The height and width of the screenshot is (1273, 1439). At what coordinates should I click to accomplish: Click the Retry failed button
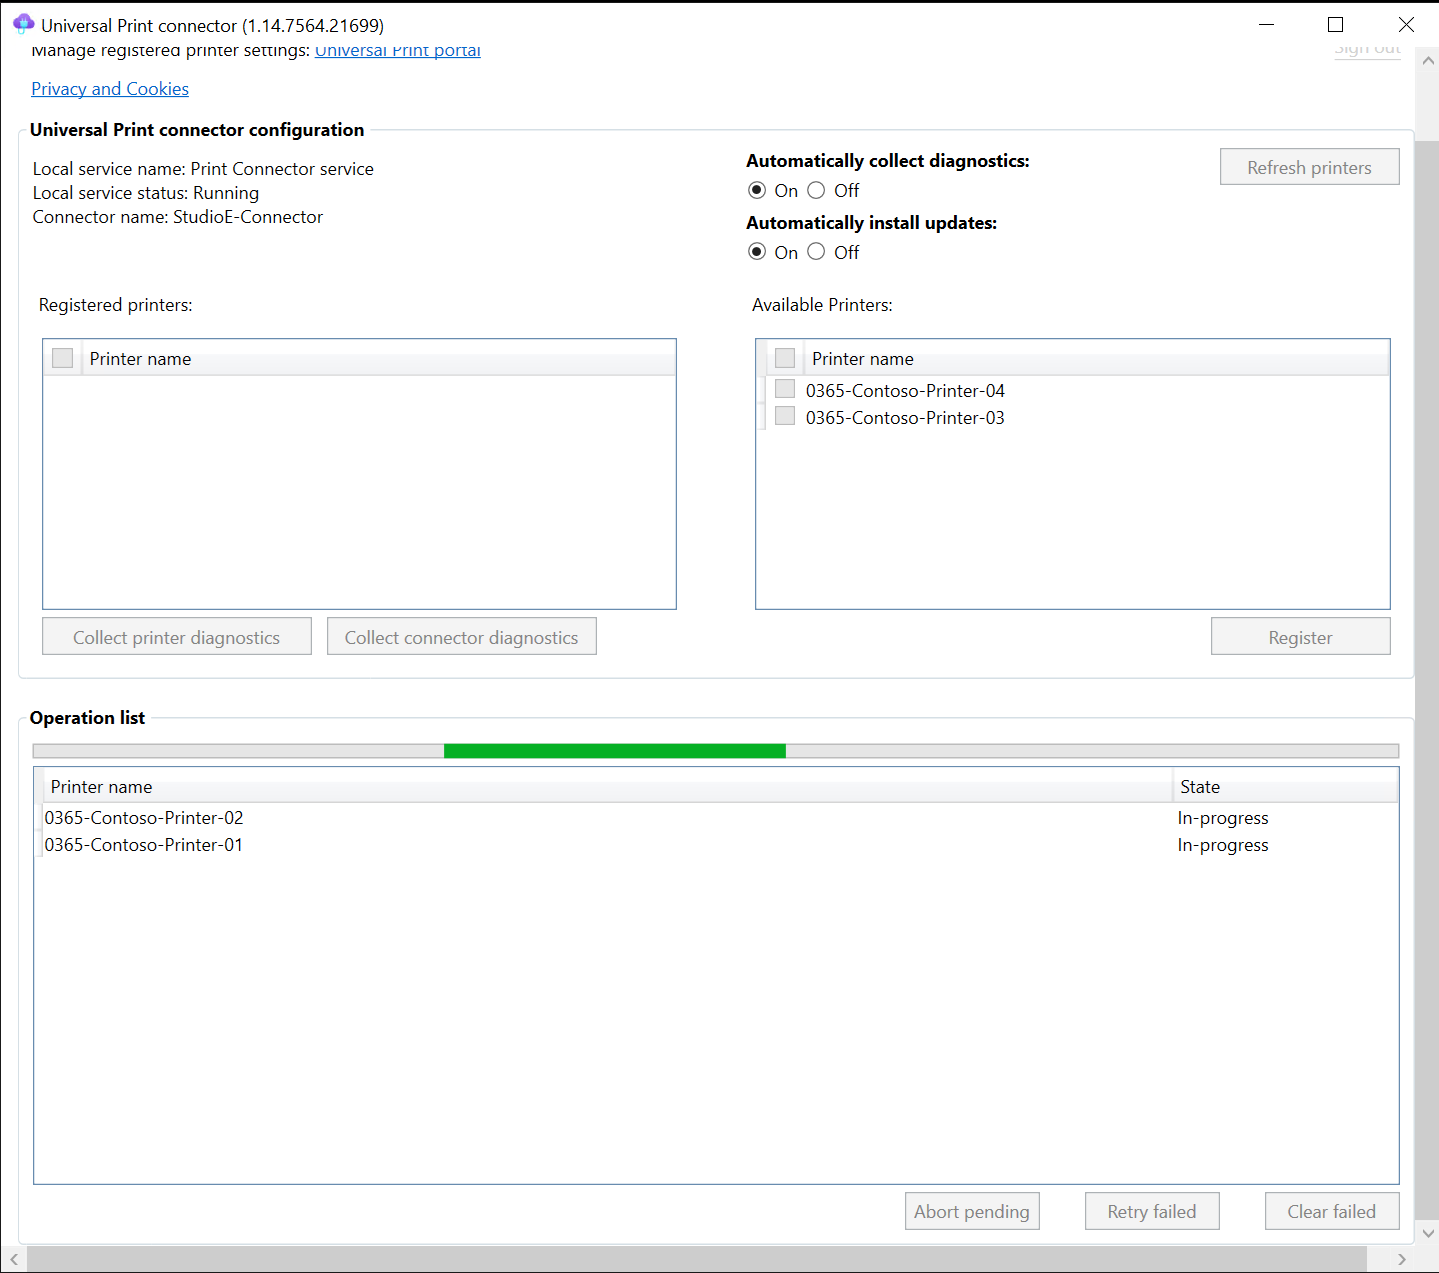[x=1152, y=1211]
